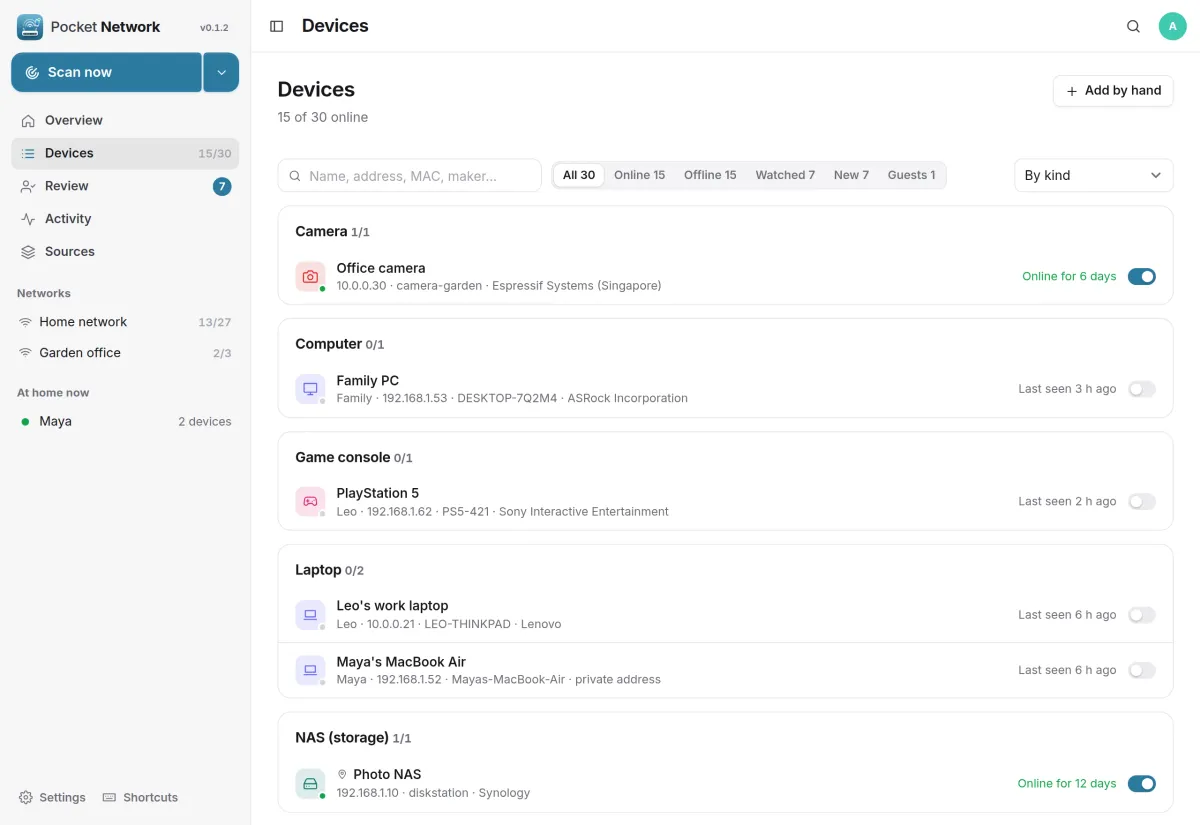Open the Garden office network
The width and height of the screenshot is (1200, 825).
coord(125,353)
